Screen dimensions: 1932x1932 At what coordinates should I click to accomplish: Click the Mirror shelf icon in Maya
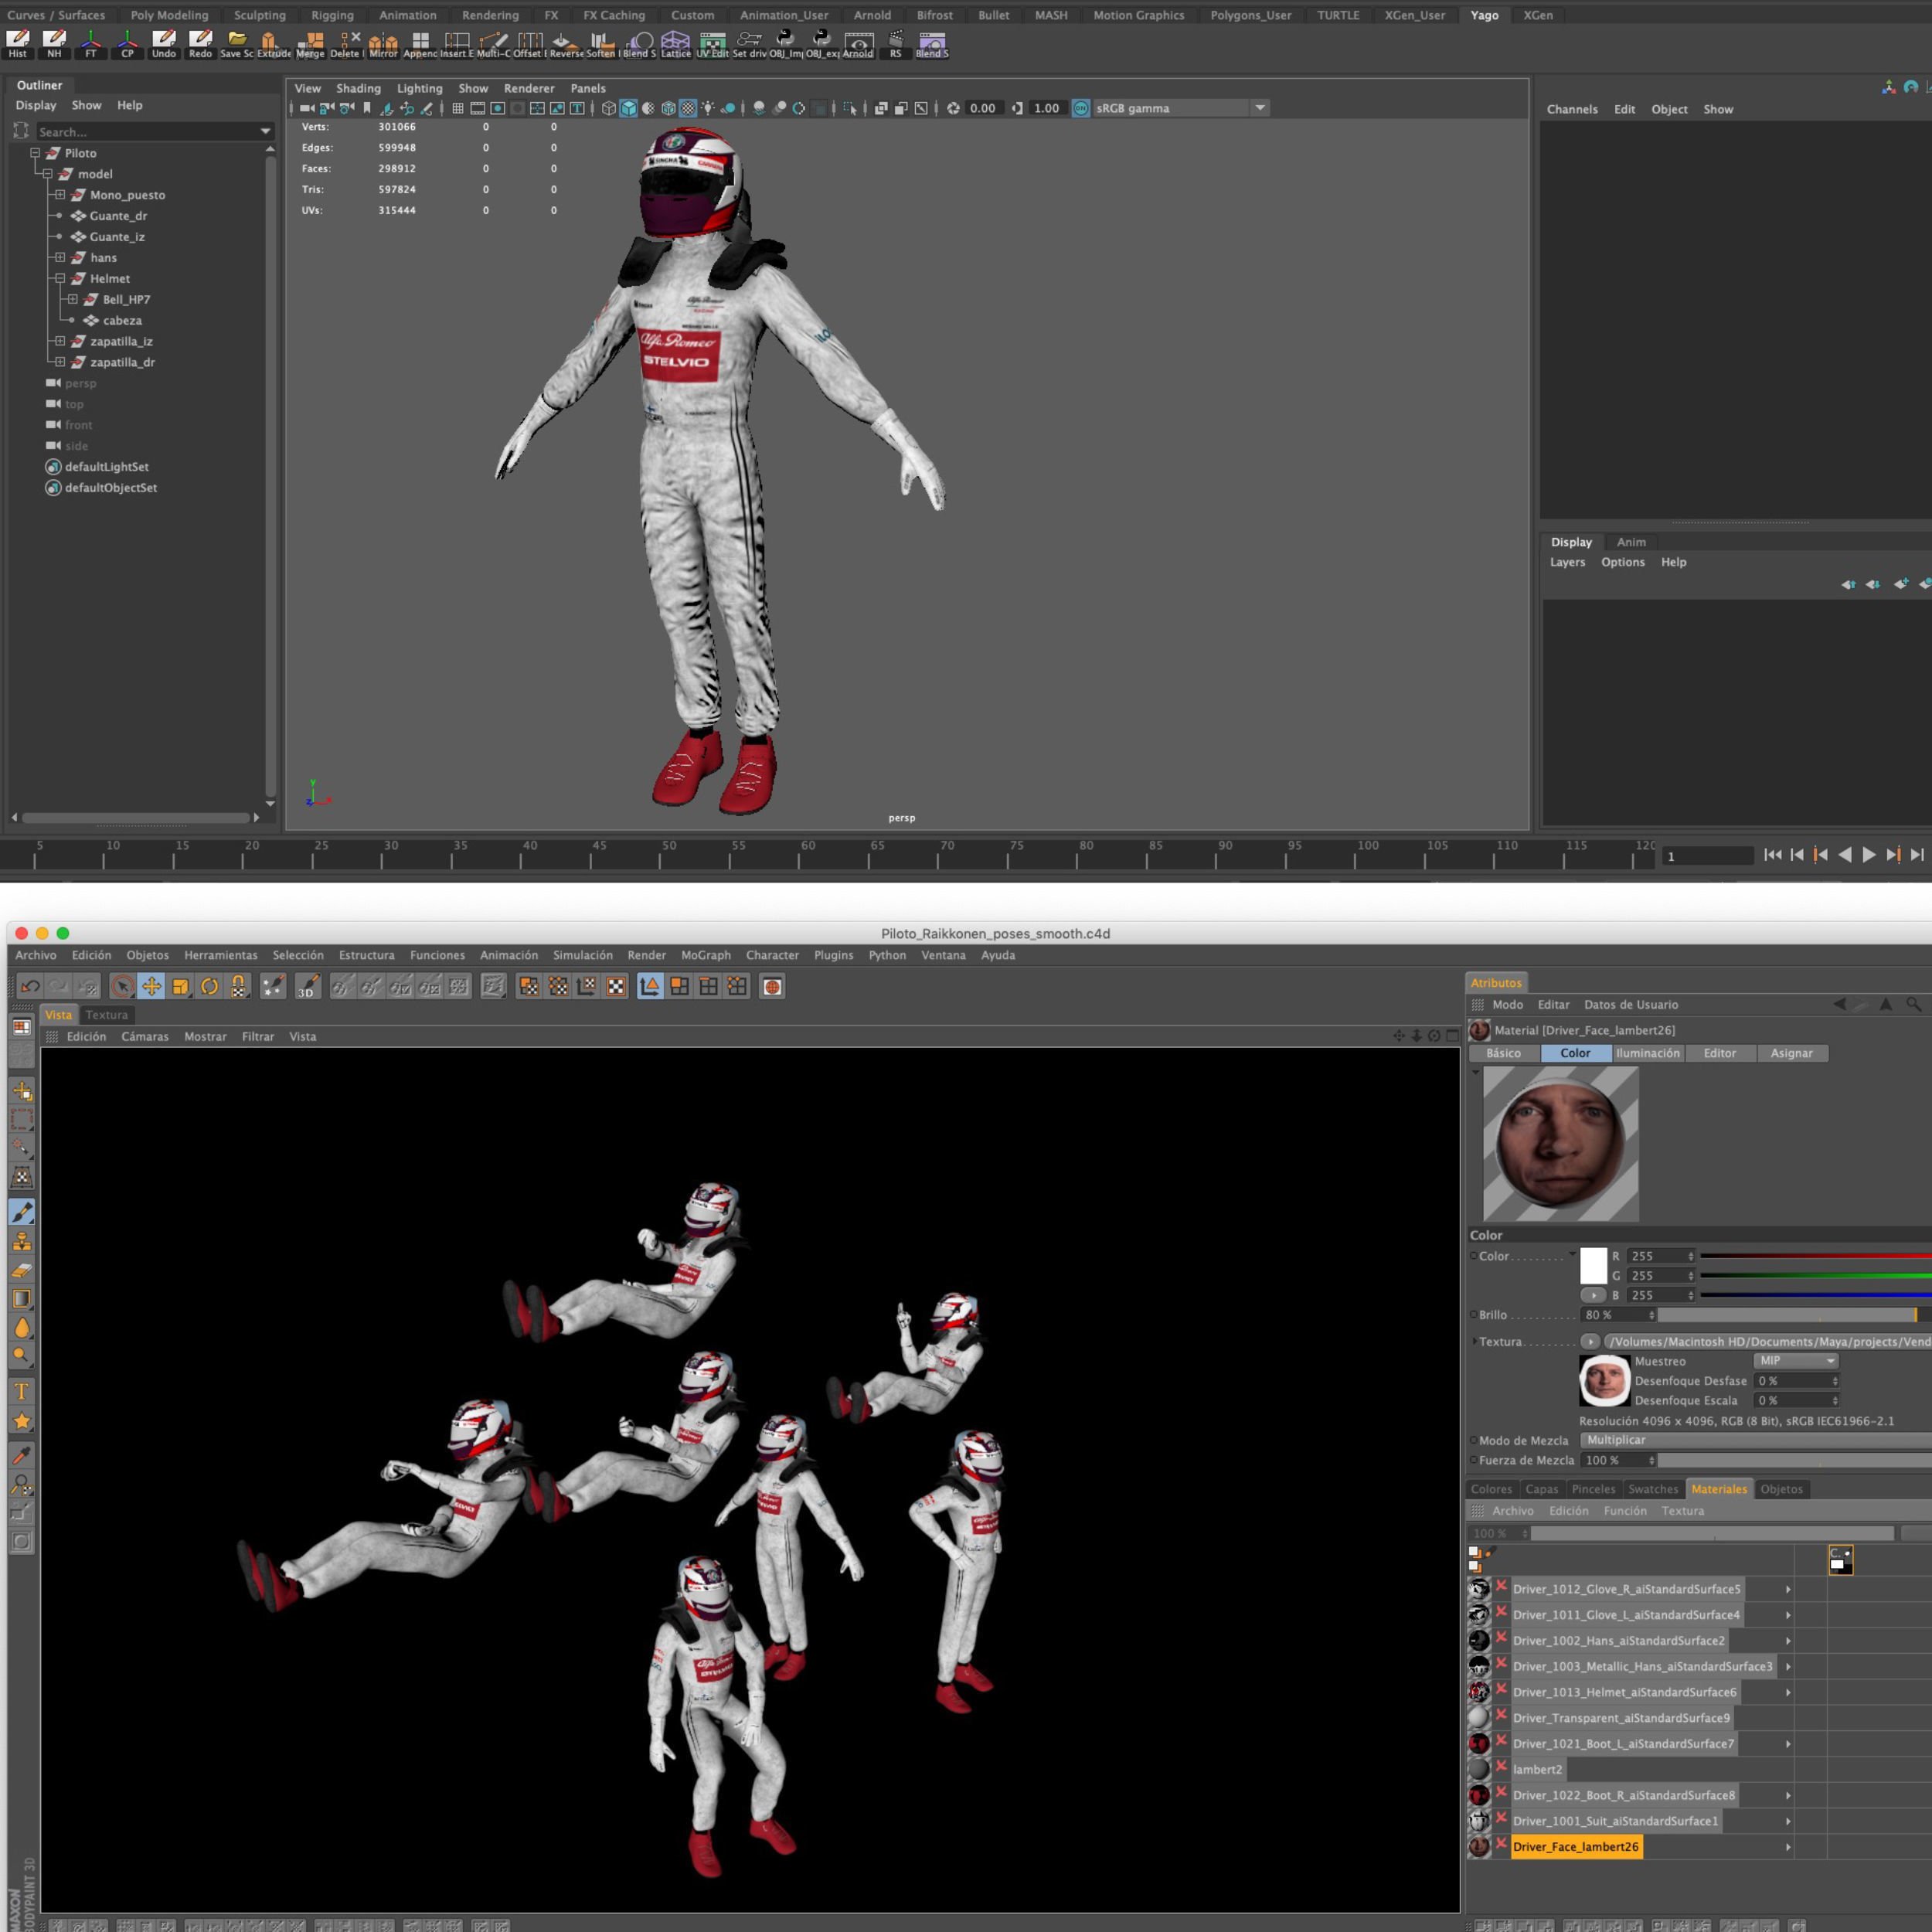click(383, 43)
